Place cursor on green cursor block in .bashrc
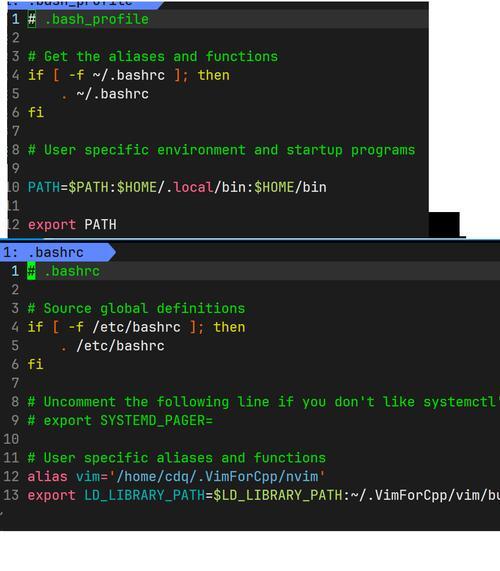 pyautogui.click(x=32, y=271)
